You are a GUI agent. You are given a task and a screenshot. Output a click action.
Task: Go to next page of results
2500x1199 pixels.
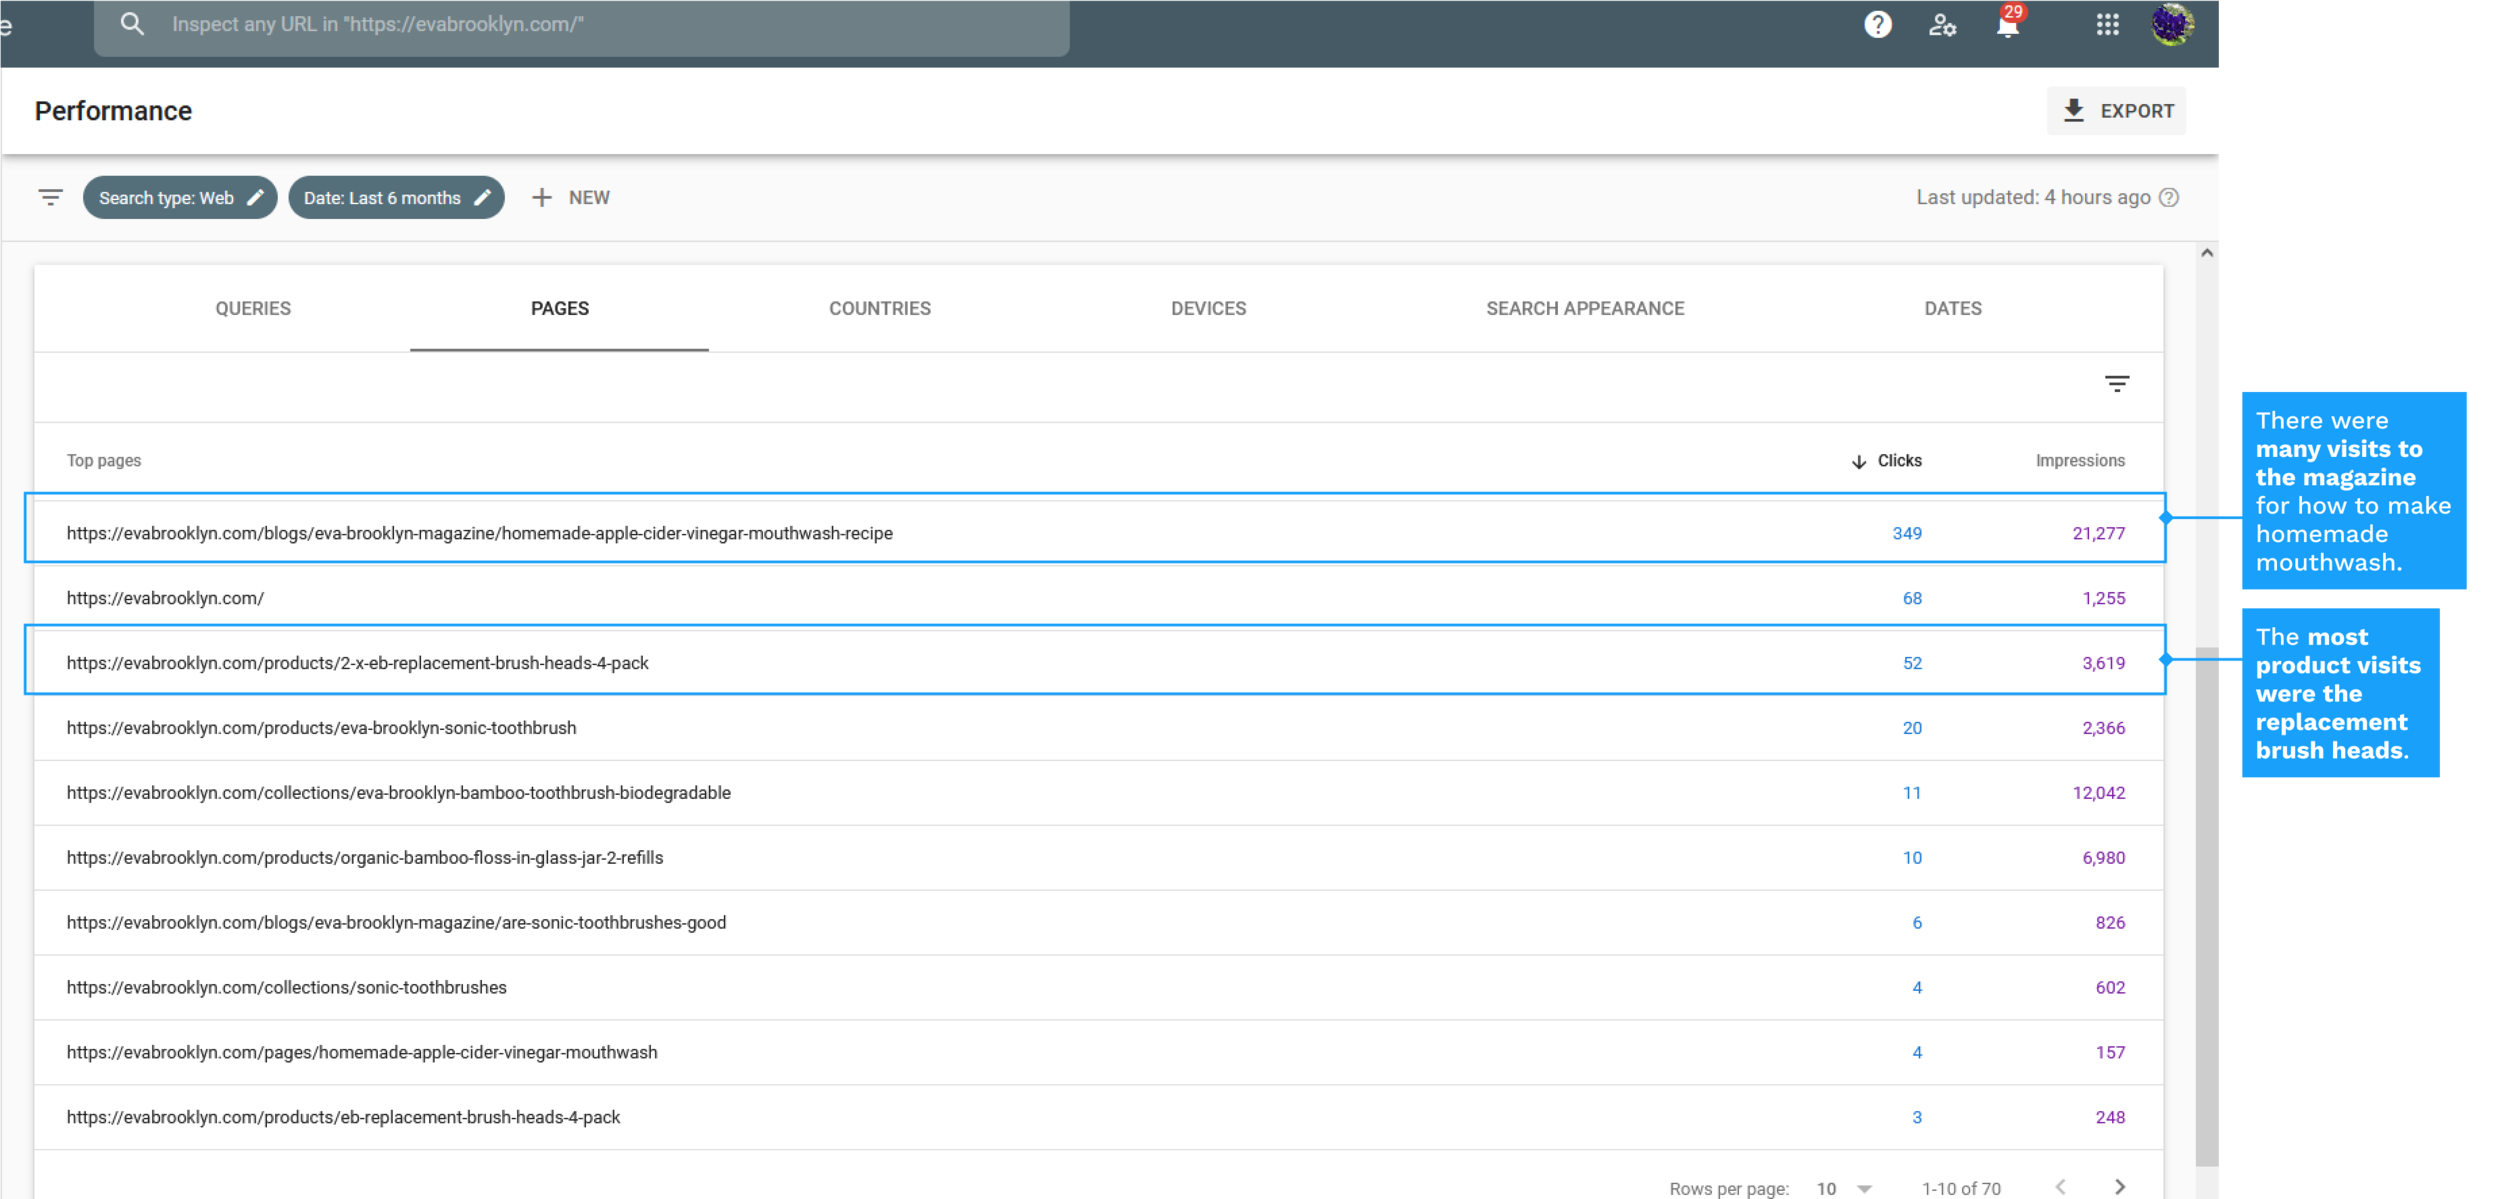click(2119, 1187)
